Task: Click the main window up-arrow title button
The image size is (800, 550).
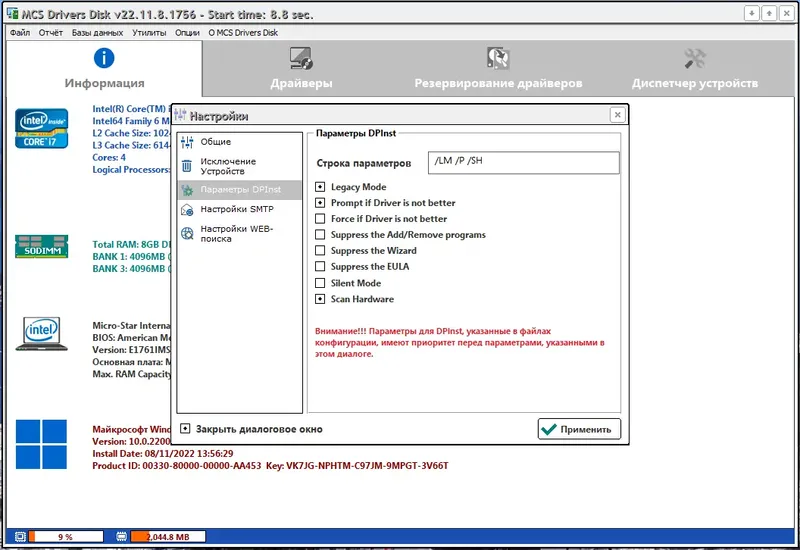Action: click(x=769, y=13)
